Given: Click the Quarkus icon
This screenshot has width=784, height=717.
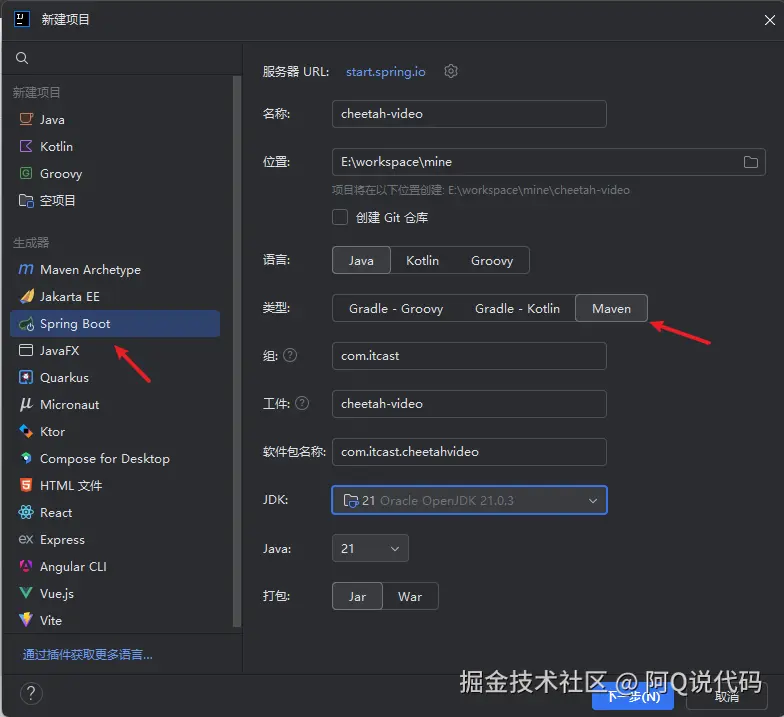Looking at the screenshot, I should pyautogui.click(x=26, y=378).
